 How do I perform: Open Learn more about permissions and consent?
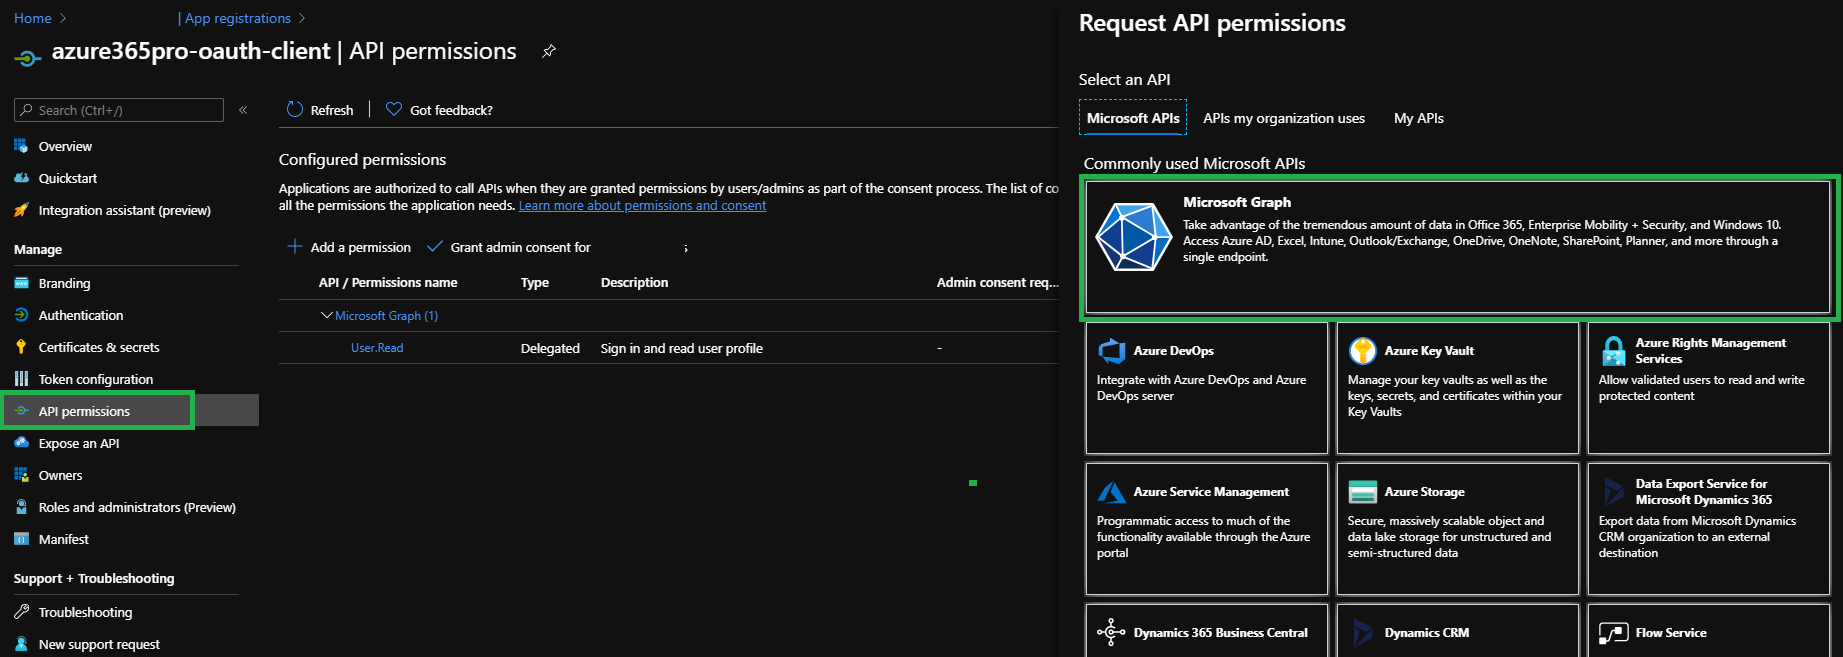pyautogui.click(x=642, y=205)
